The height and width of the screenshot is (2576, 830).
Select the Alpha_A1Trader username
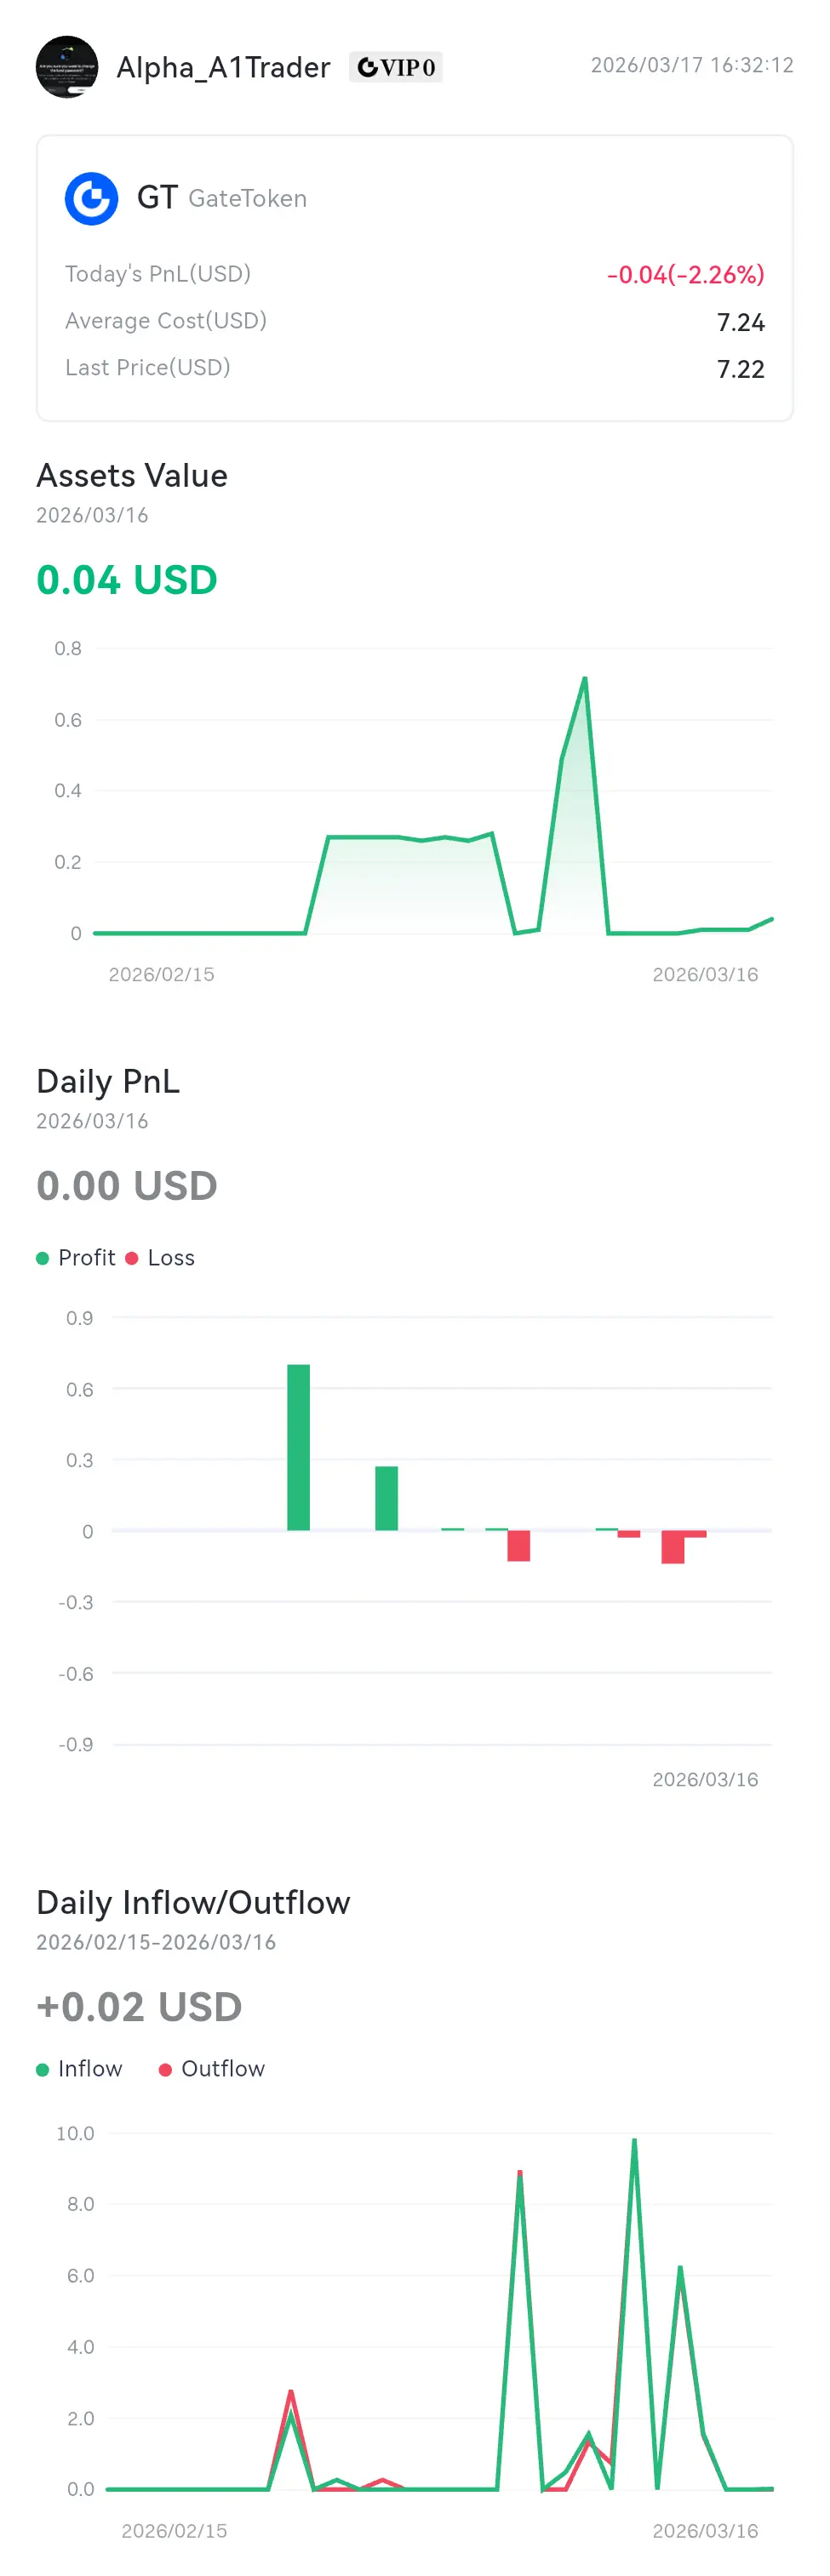223,67
